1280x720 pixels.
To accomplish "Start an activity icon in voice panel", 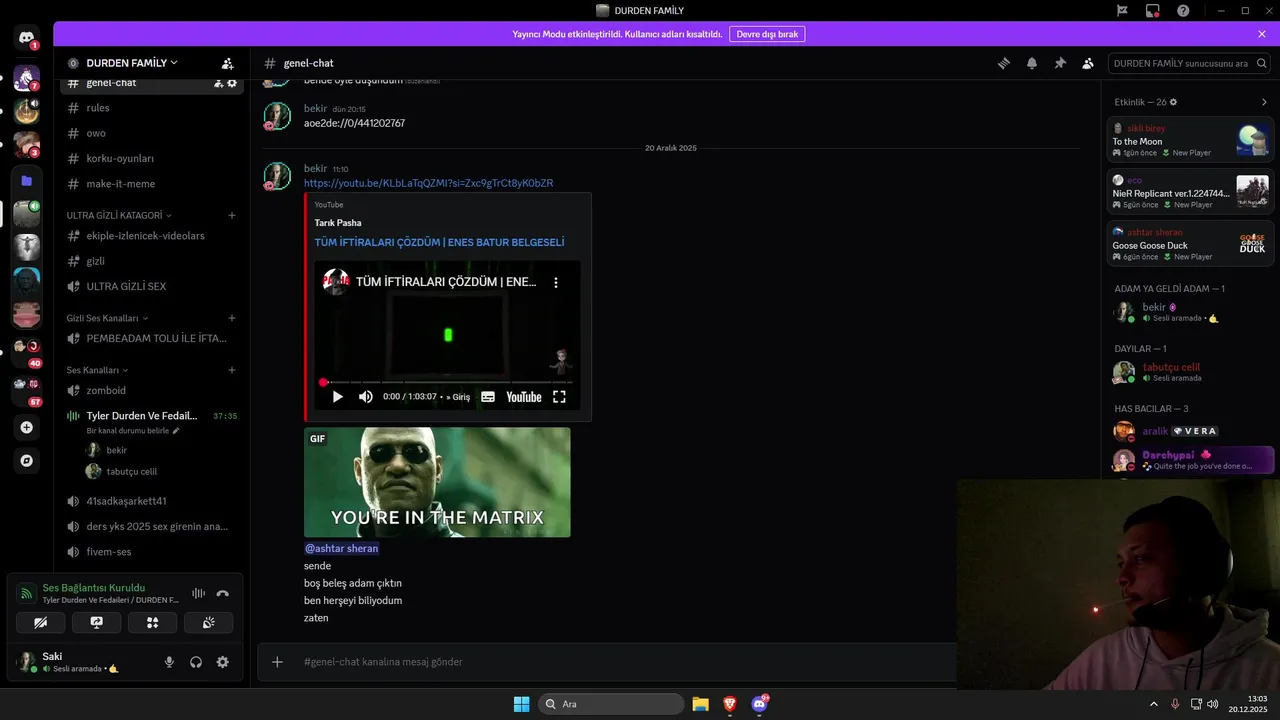I will pyautogui.click(x=153, y=622).
